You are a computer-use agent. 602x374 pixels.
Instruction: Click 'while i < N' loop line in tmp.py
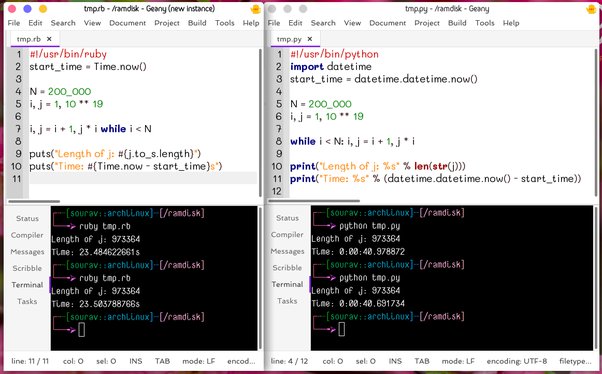pos(352,141)
